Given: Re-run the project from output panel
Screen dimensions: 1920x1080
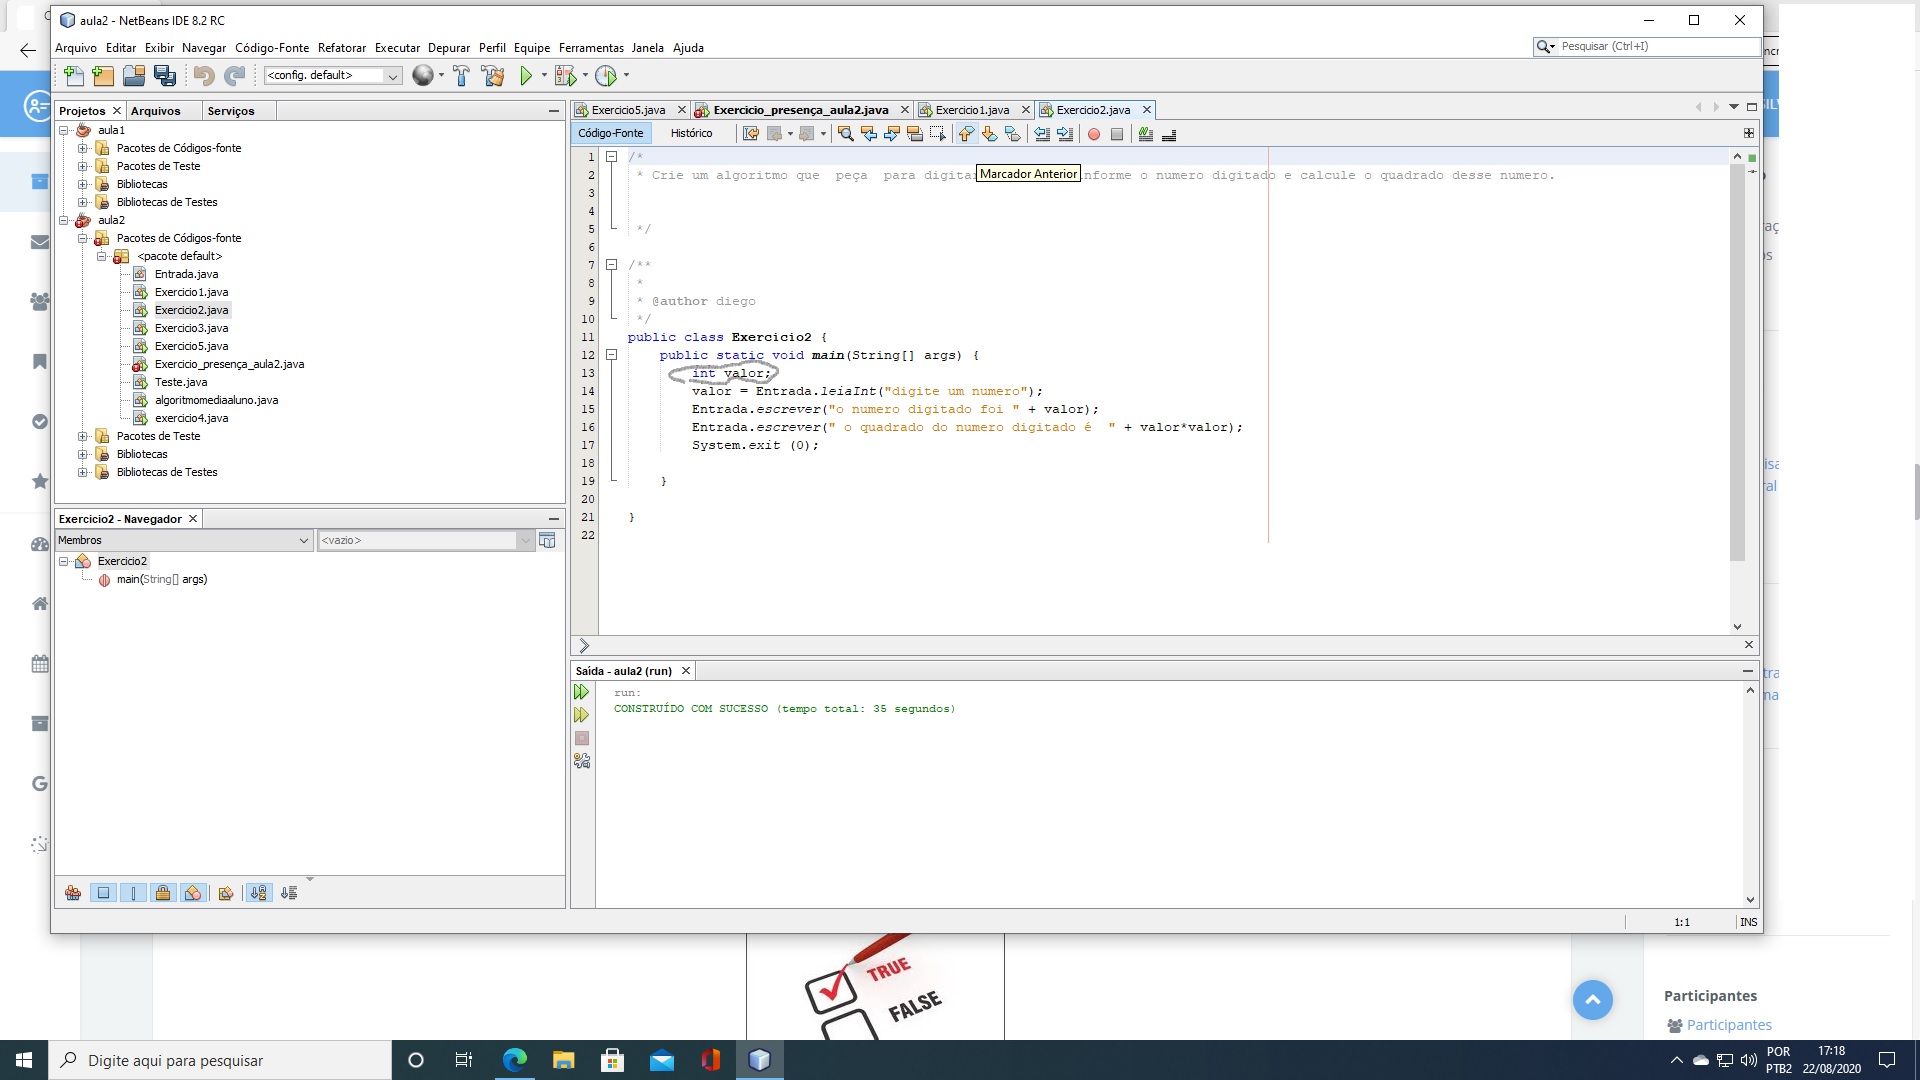Looking at the screenshot, I should point(581,692).
